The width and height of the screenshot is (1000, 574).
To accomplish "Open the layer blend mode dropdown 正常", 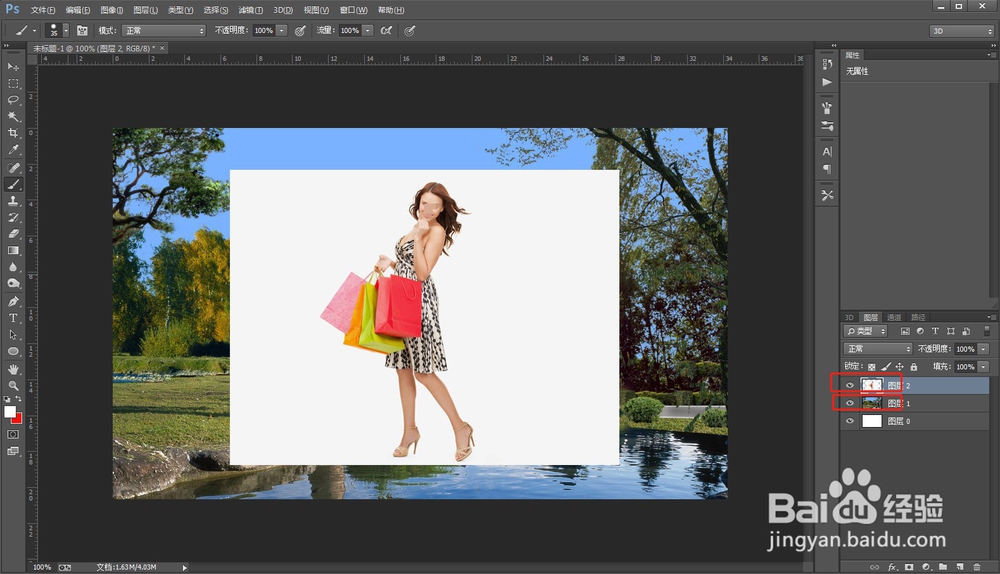I will (877, 349).
